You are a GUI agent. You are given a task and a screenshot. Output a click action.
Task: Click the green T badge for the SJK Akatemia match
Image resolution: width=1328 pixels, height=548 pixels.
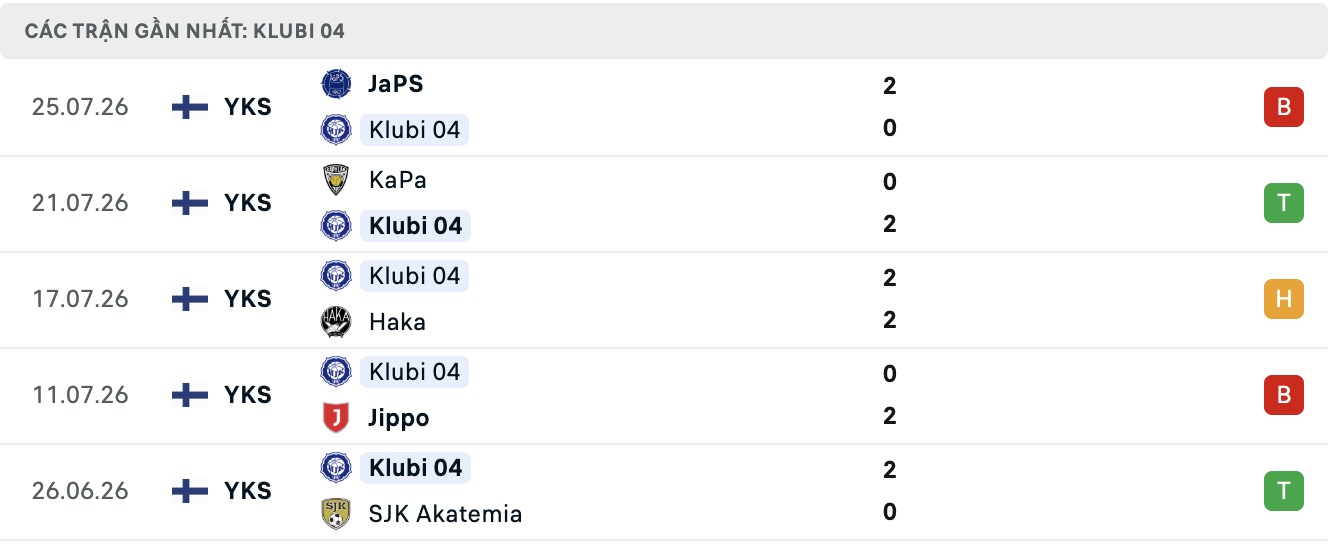[x=1284, y=491]
